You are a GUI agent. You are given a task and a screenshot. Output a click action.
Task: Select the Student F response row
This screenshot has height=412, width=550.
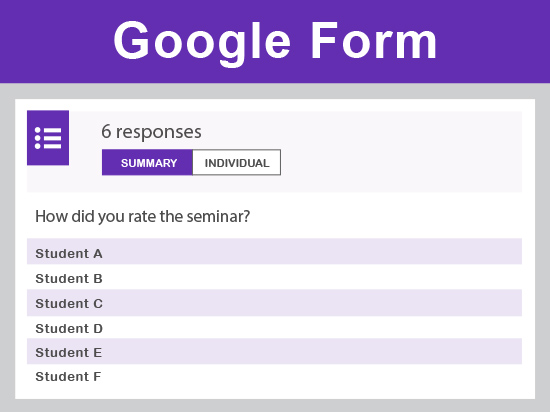[274, 376]
